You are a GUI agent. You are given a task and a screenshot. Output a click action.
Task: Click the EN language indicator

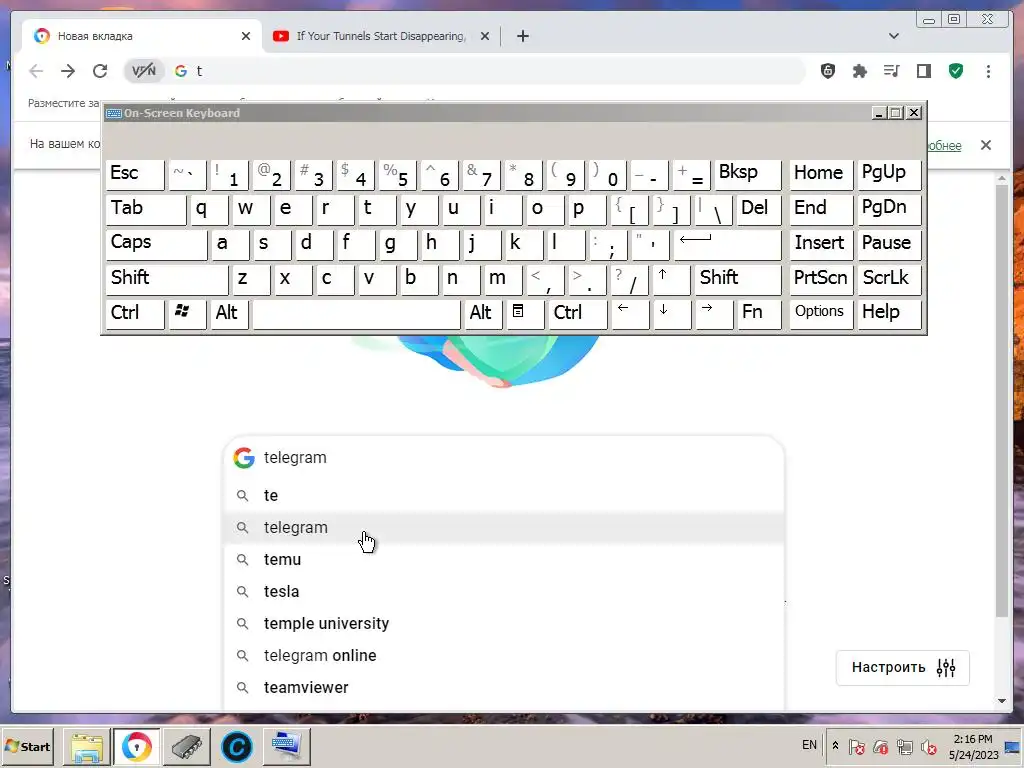809,745
